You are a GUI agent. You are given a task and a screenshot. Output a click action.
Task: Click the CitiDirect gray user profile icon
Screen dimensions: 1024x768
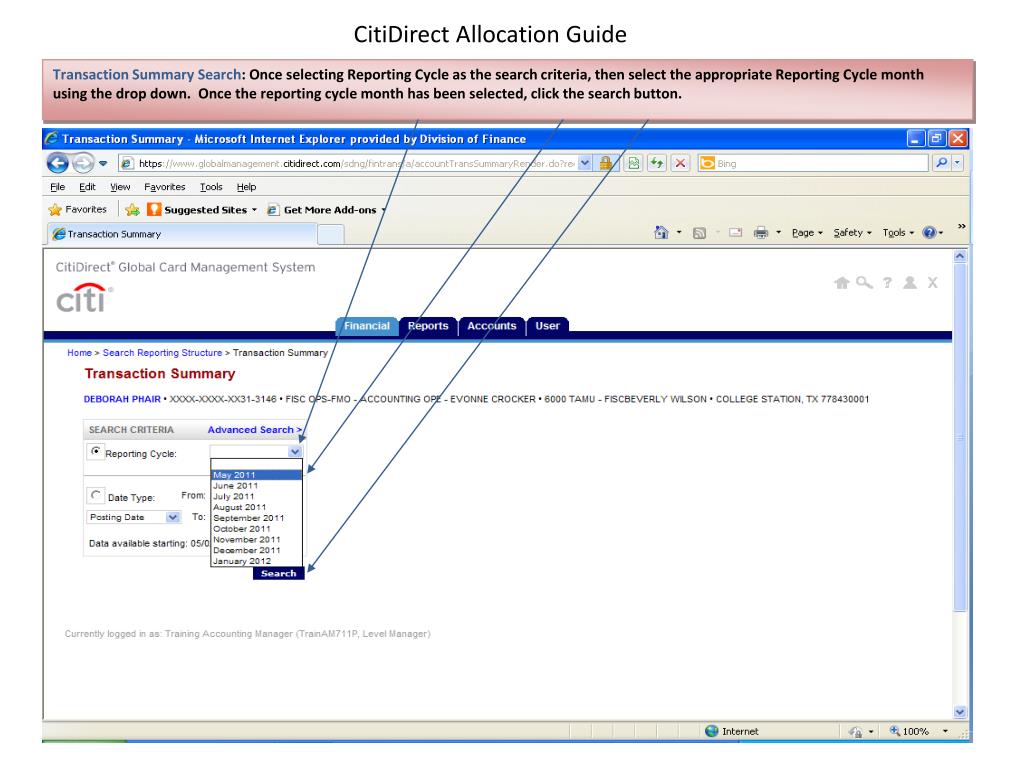(x=910, y=282)
